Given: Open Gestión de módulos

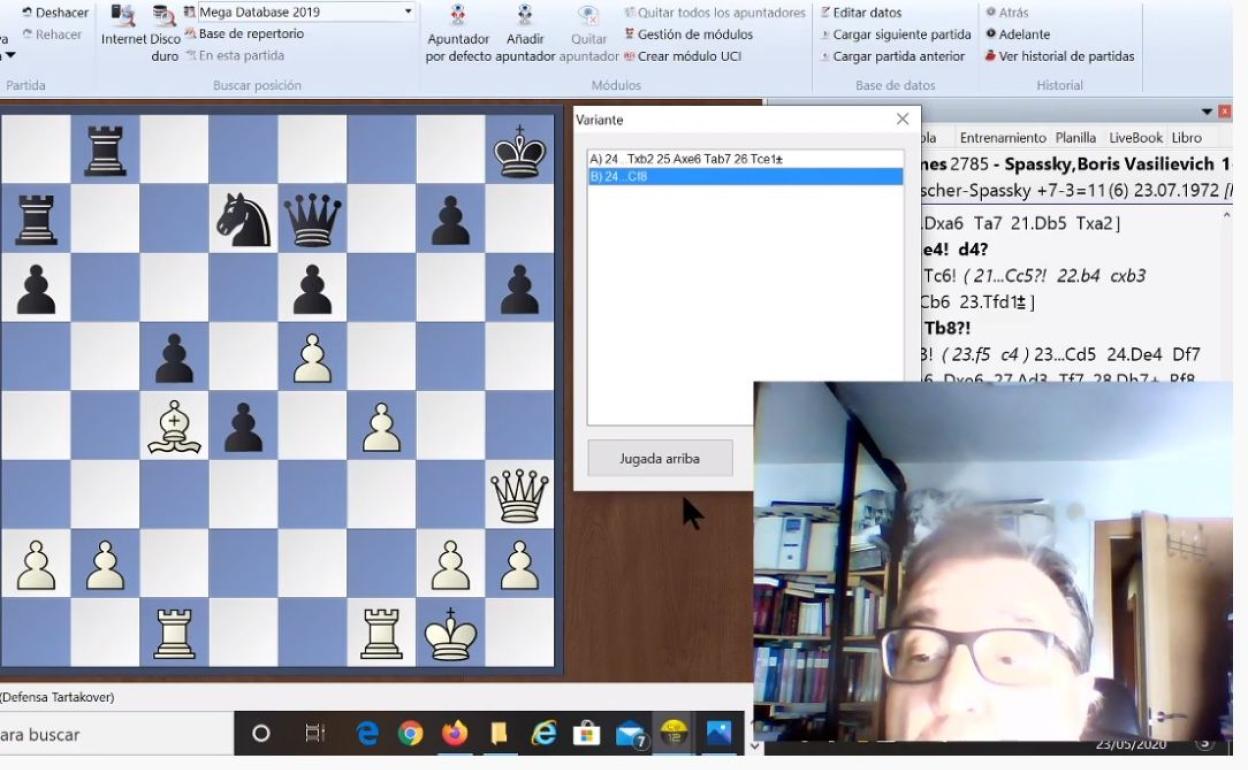Looking at the screenshot, I should (x=688, y=34).
